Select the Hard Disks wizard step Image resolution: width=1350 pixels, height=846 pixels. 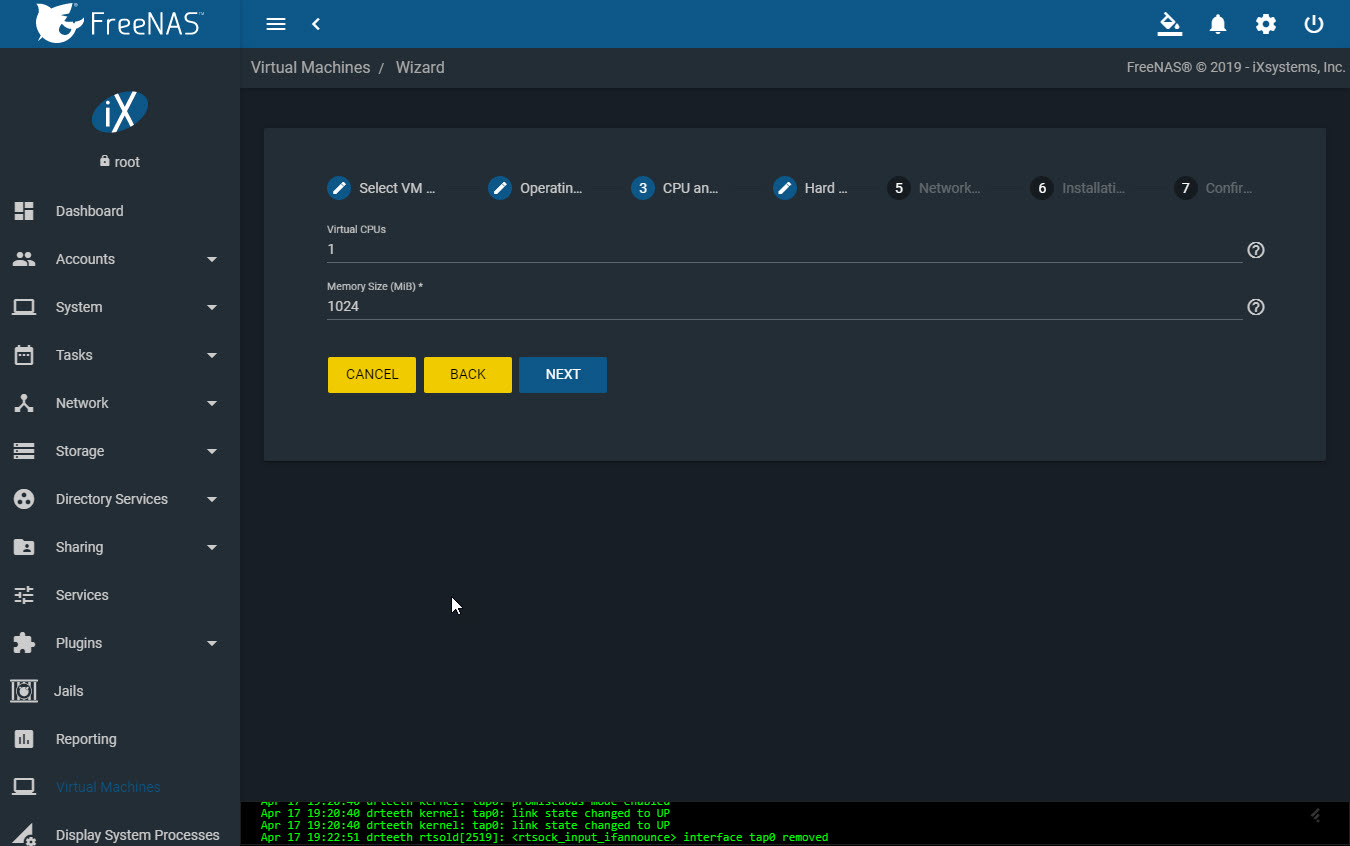coord(811,188)
